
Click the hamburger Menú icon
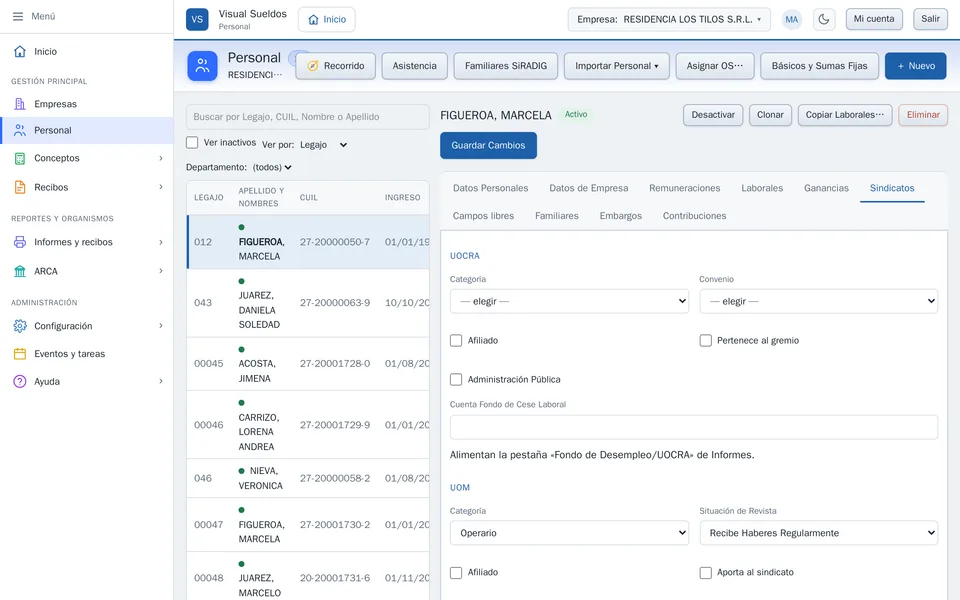point(18,17)
